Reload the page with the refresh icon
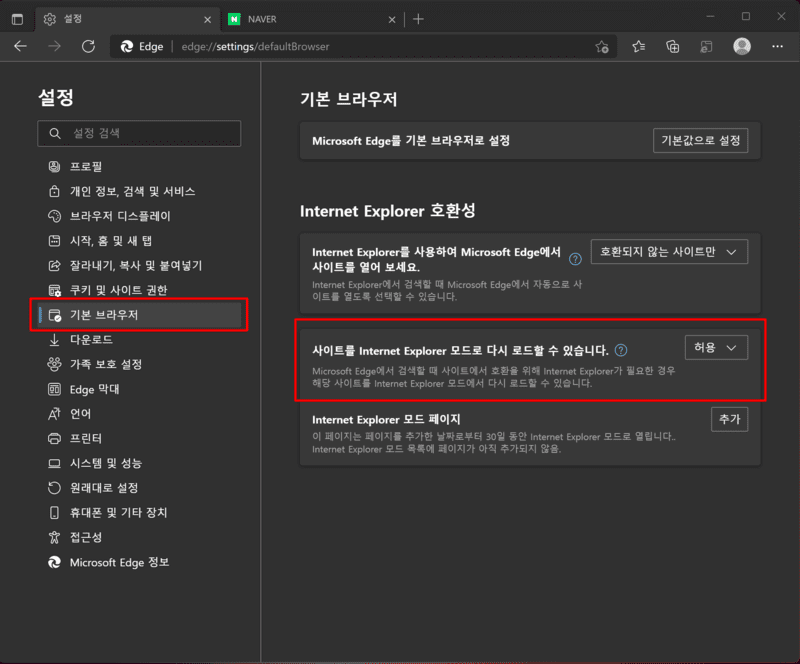800x664 pixels. click(88, 46)
